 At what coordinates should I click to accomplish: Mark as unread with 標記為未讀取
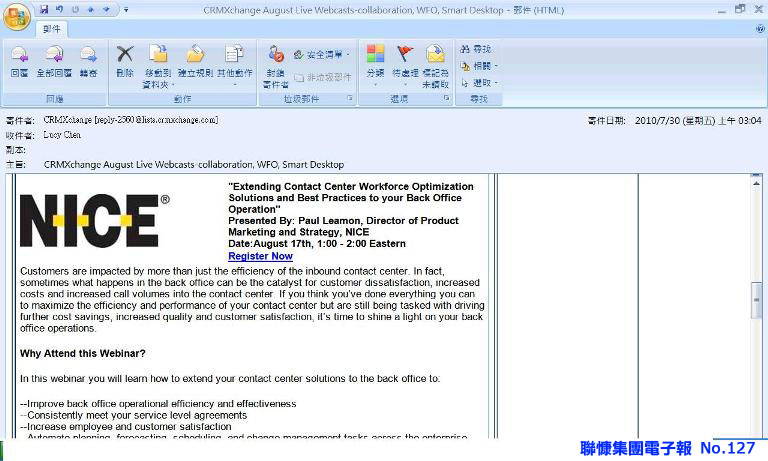pos(435,67)
